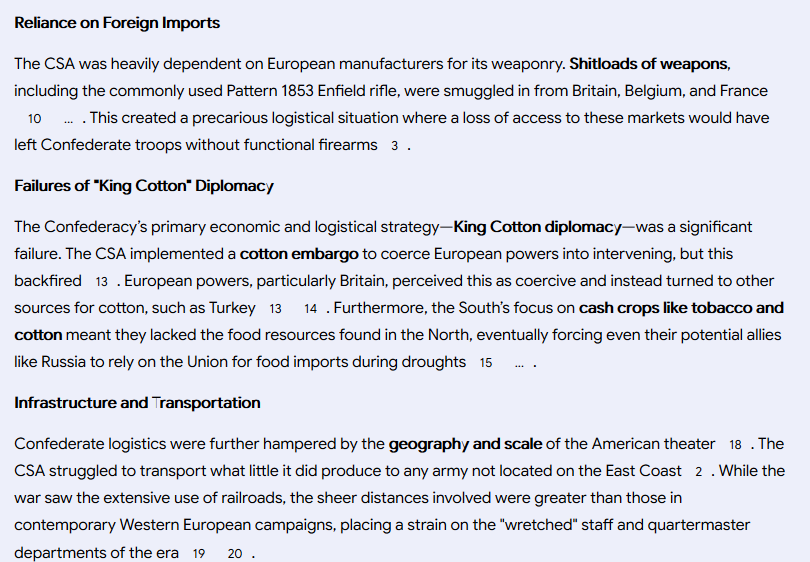Click the 'Failures of King Cotton Diplomacy' heading
The width and height of the screenshot is (810, 562).
[x=144, y=186]
